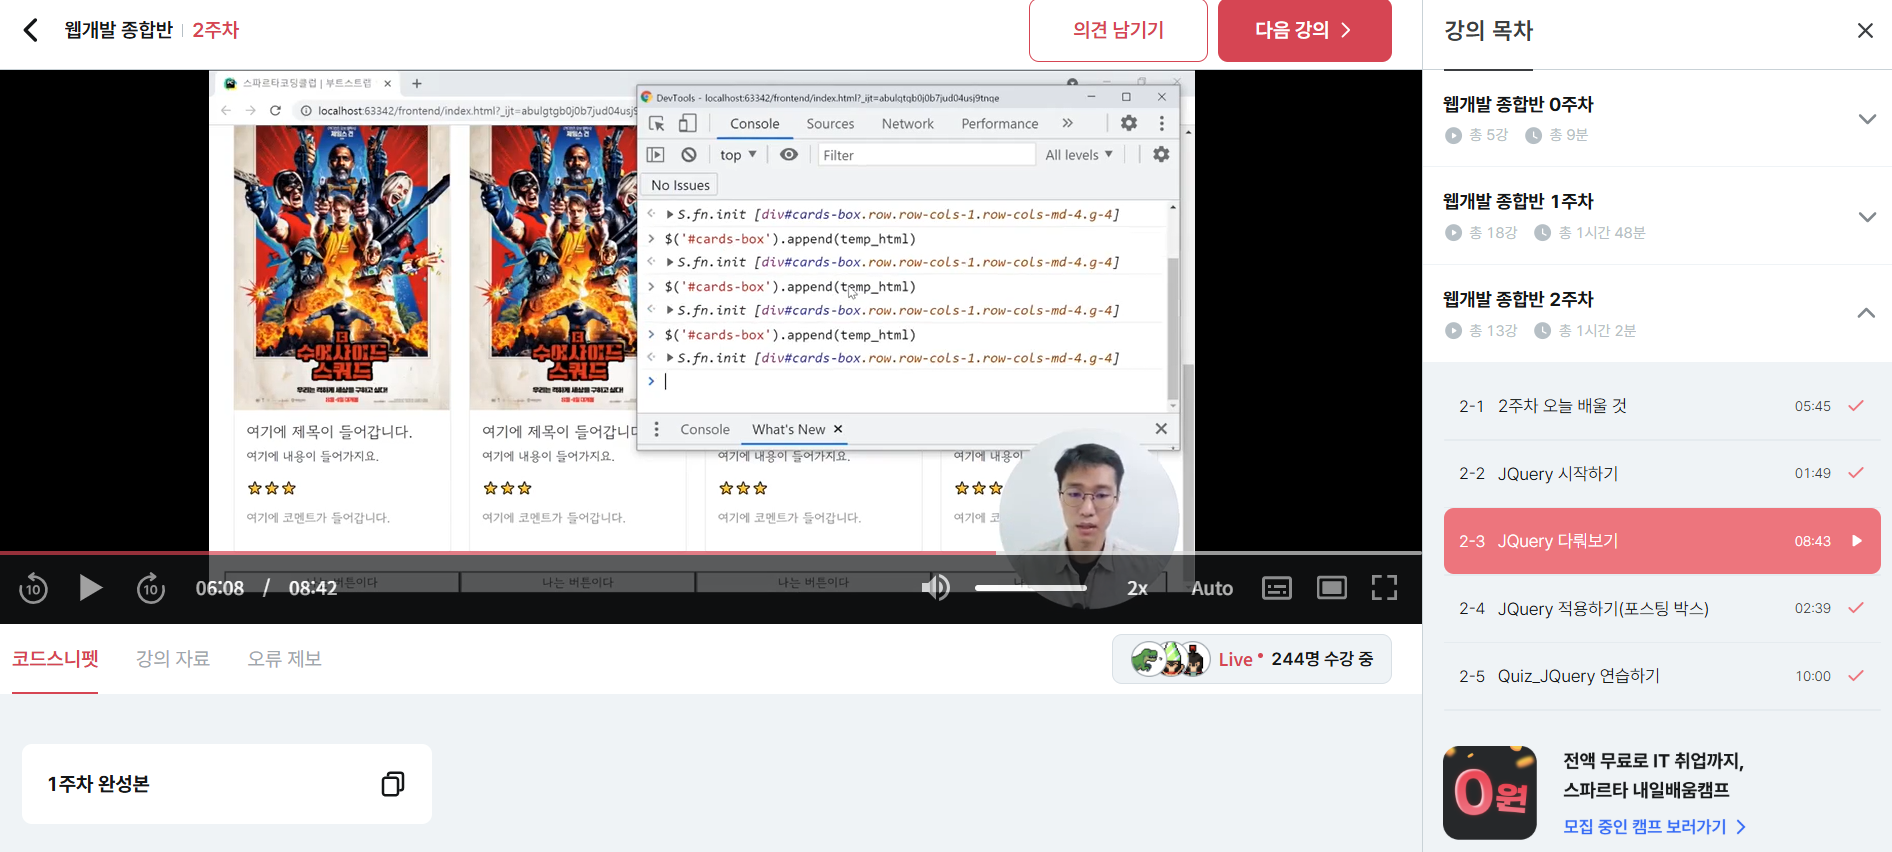Open lecture 2-5 Quiz_JQuery 연습하기
The image size is (1892, 852).
1661,676
